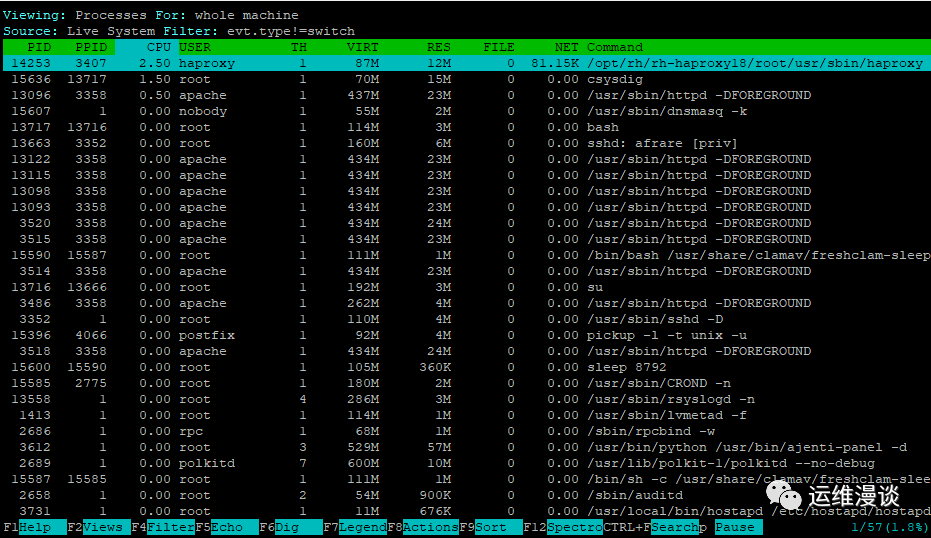The height and width of the screenshot is (538, 931).
Task: Select the sleep 8792 process row
Action: (466, 368)
